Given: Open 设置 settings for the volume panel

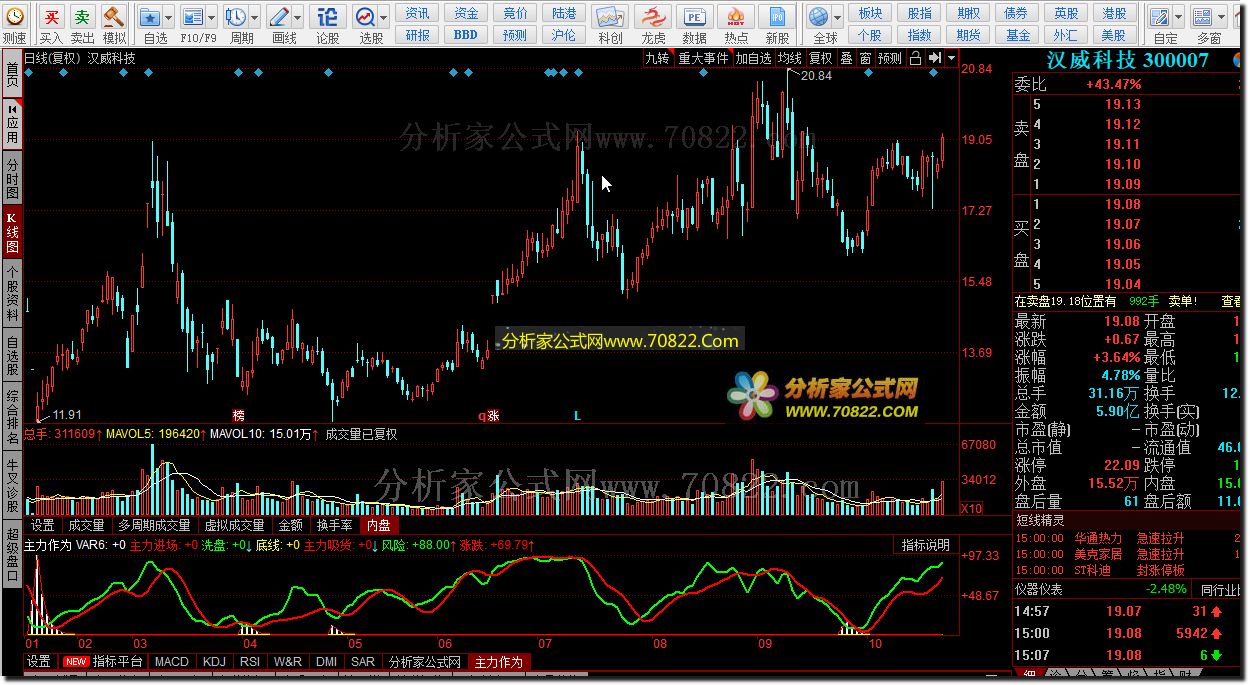Looking at the screenshot, I should 43,524.
